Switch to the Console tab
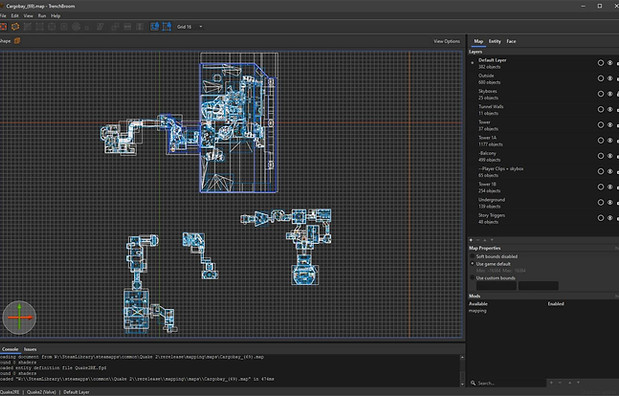The image size is (619, 396). [x=10, y=349]
